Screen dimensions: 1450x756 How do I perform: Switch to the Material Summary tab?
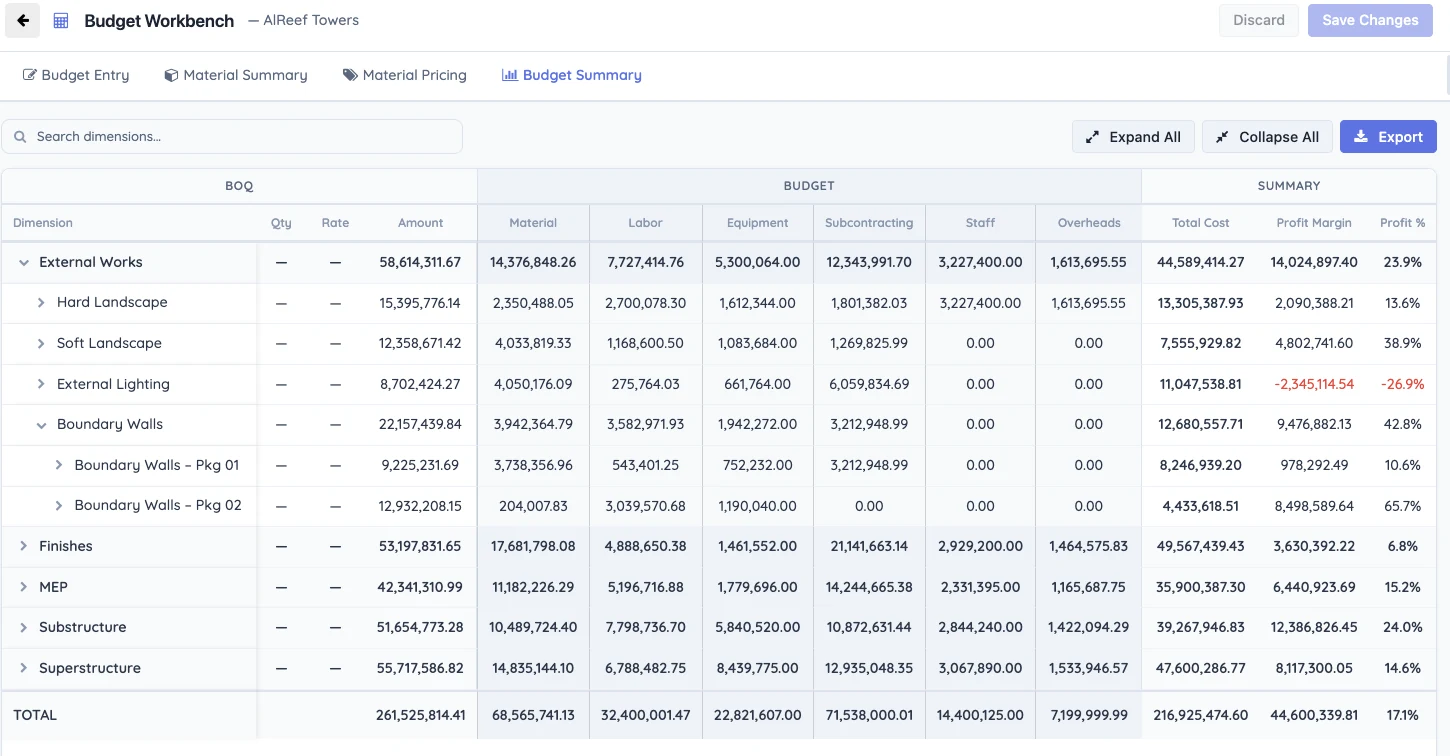[236, 75]
